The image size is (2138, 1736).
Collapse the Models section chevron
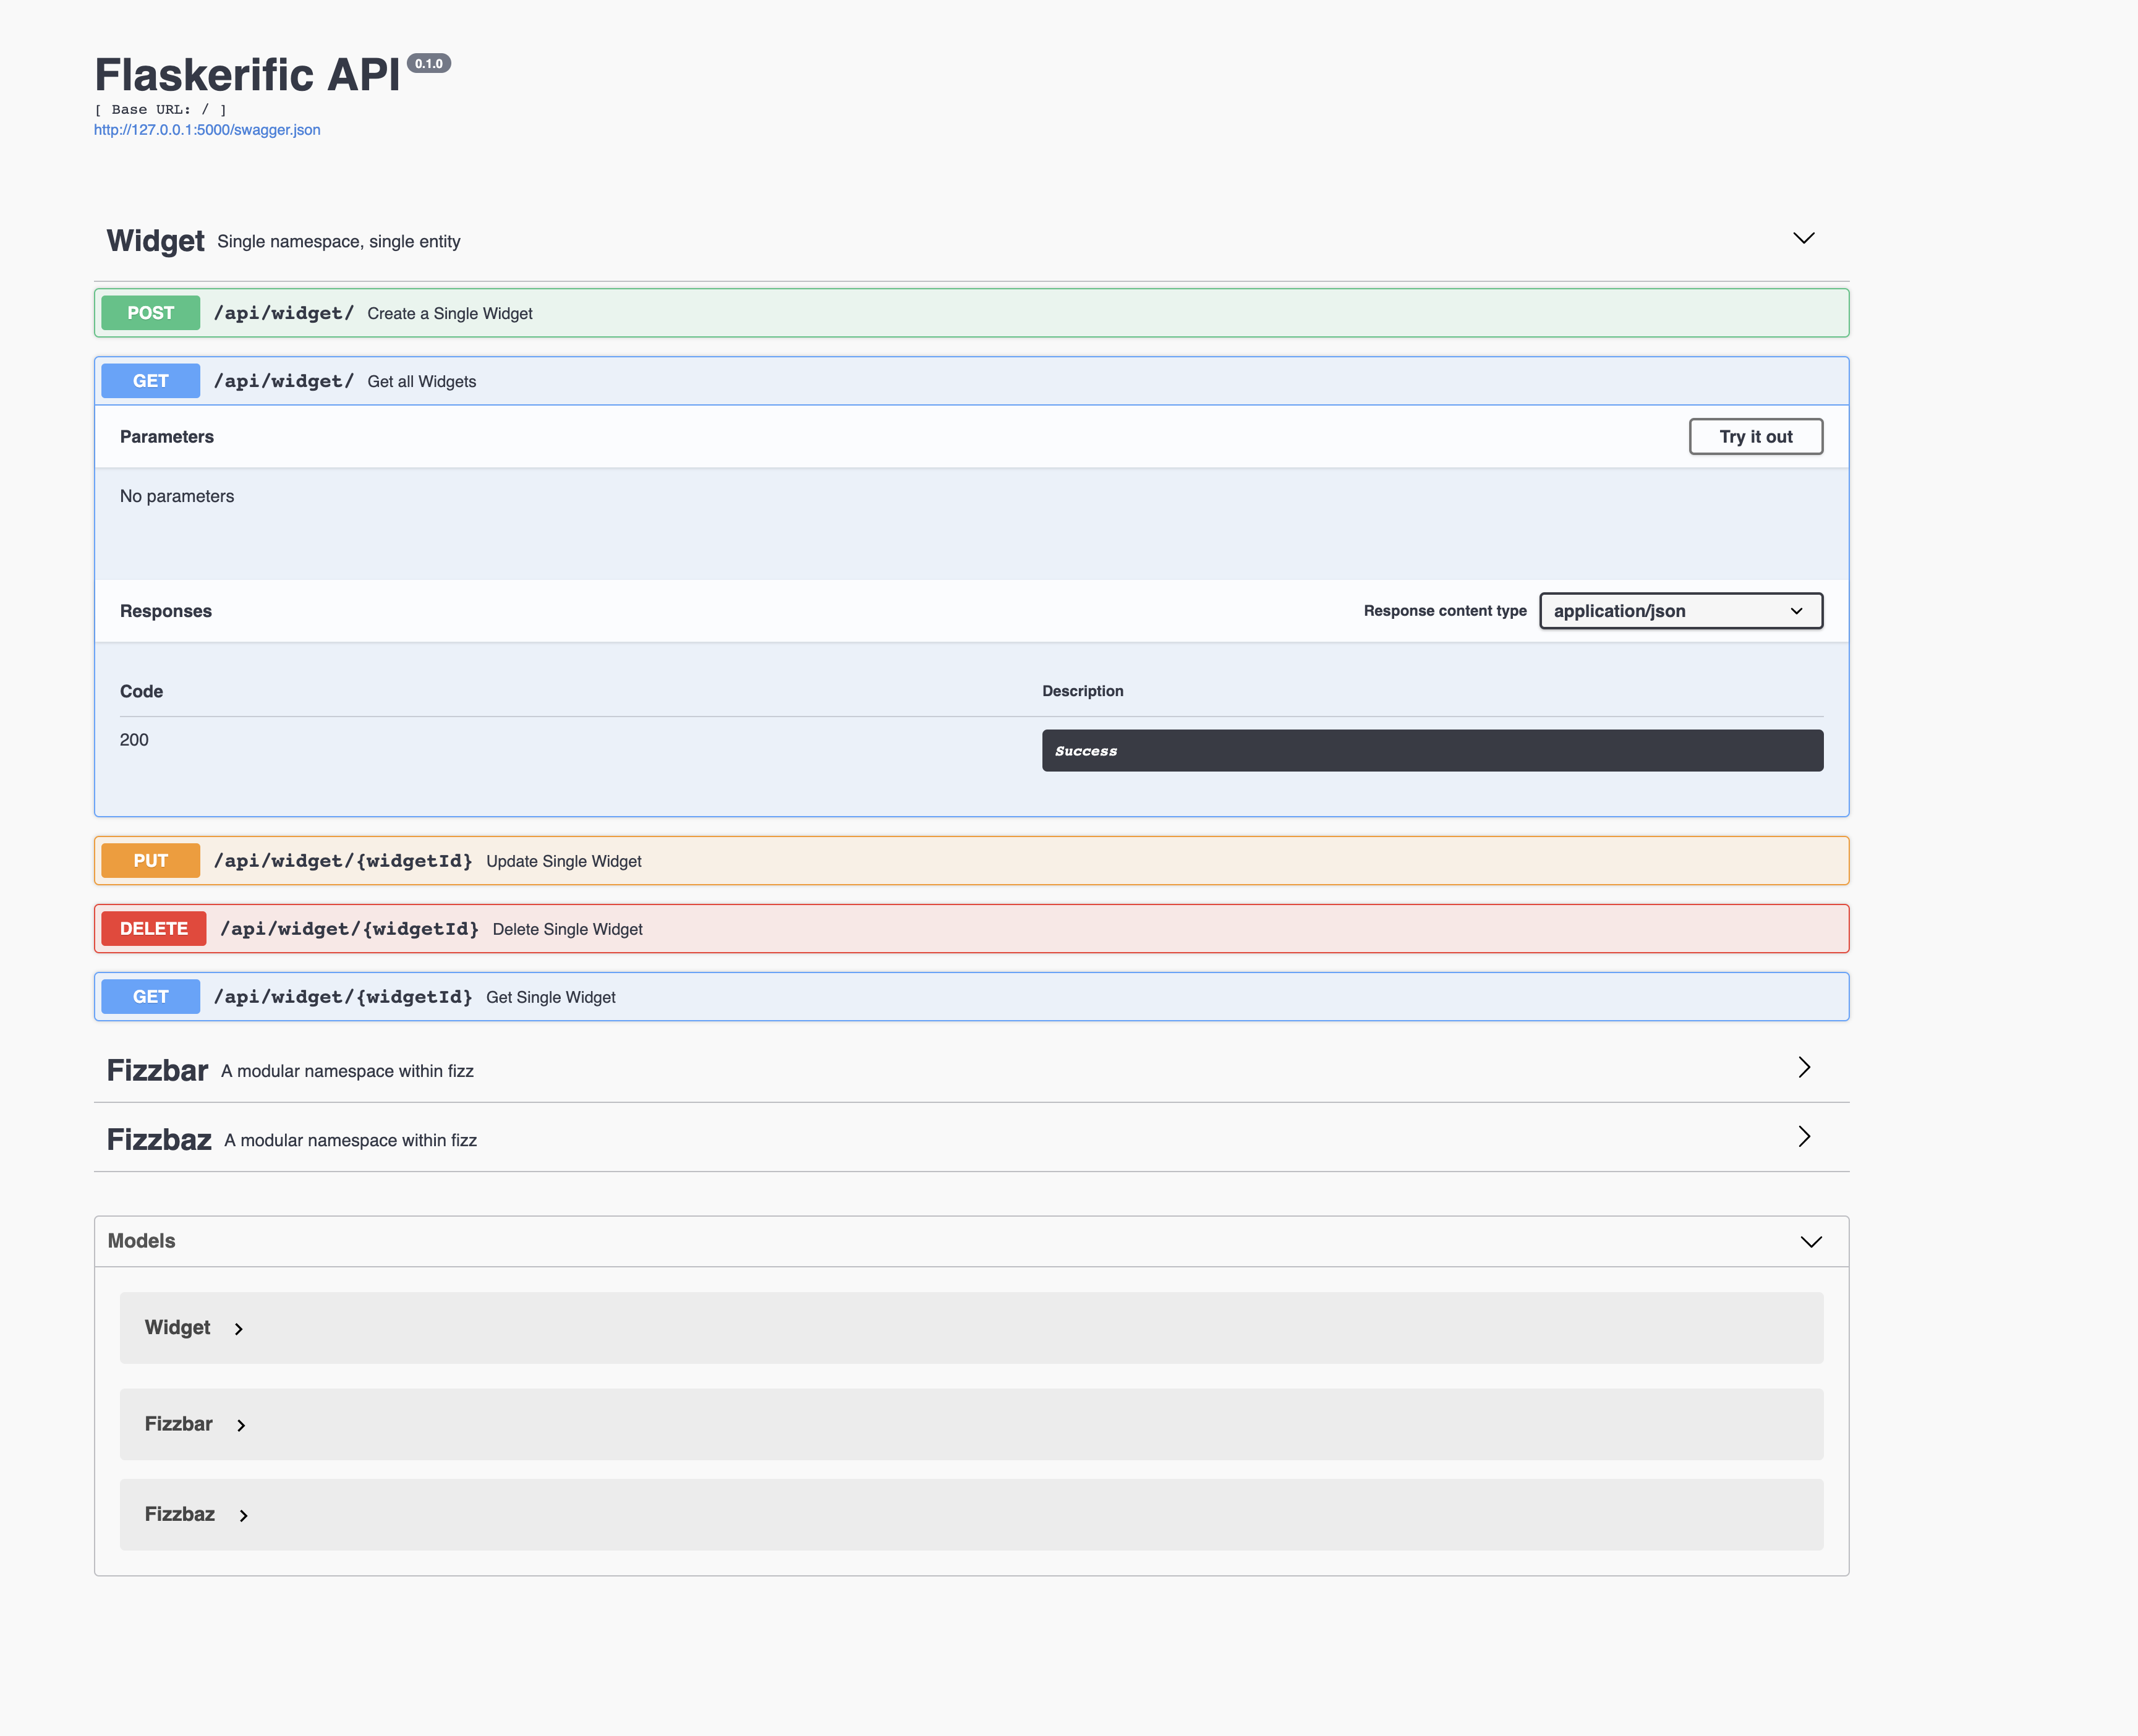click(1810, 1241)
